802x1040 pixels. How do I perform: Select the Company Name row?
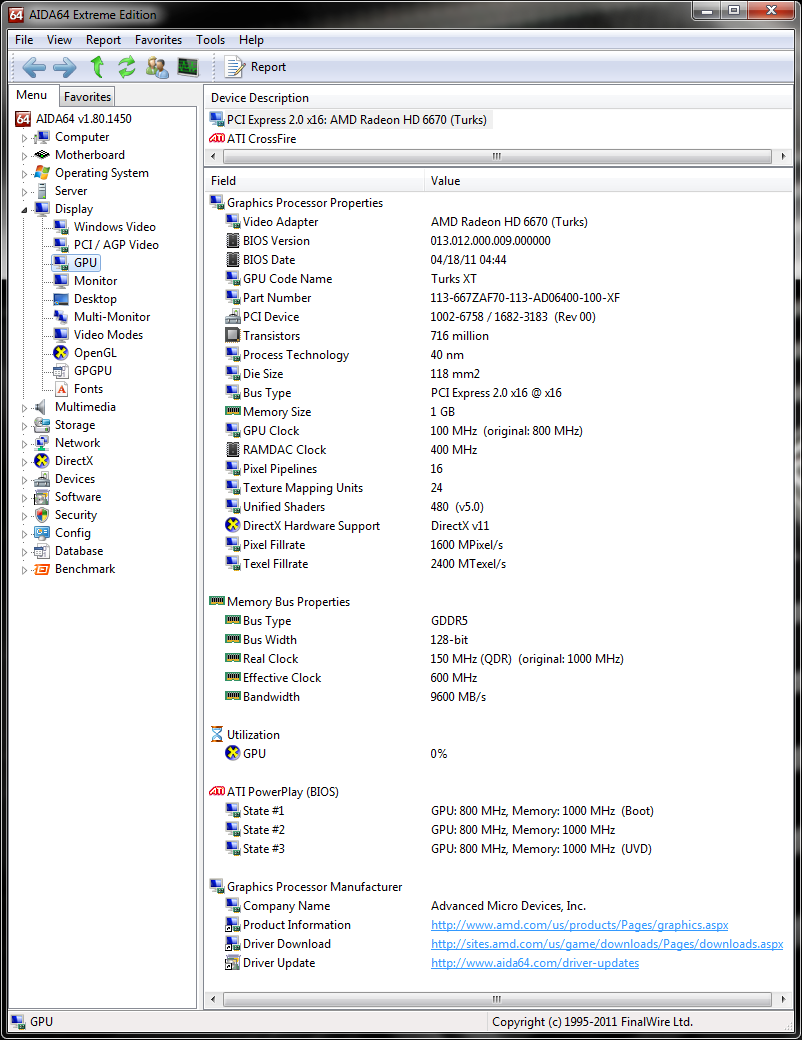(499, 905)
